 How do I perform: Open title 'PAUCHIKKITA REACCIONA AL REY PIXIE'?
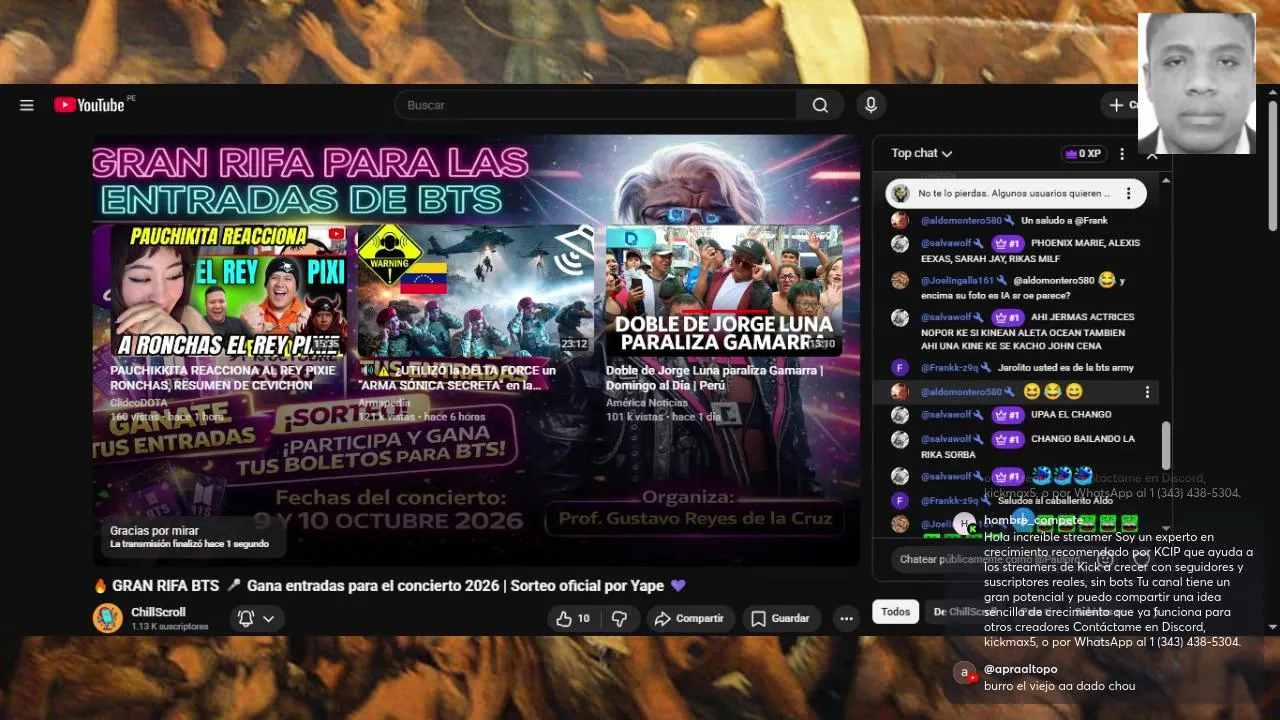pos(223,377)
